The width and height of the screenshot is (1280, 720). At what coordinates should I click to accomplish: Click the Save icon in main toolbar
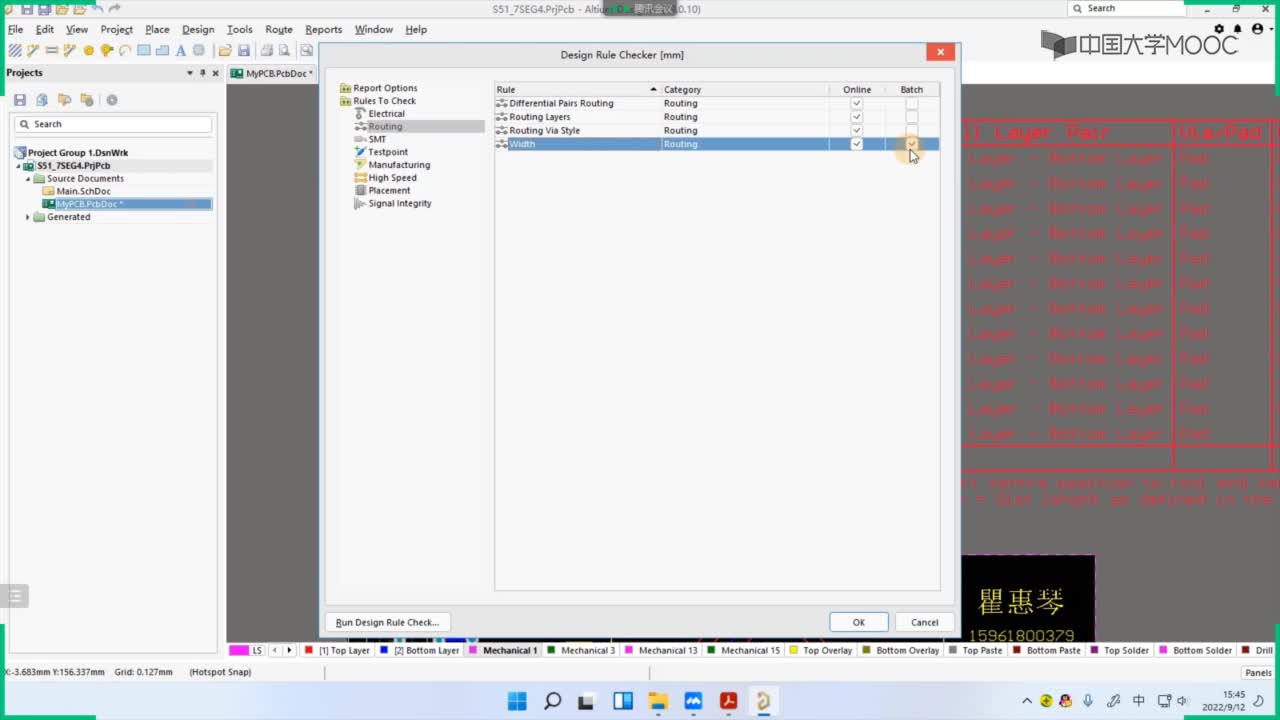243,50
